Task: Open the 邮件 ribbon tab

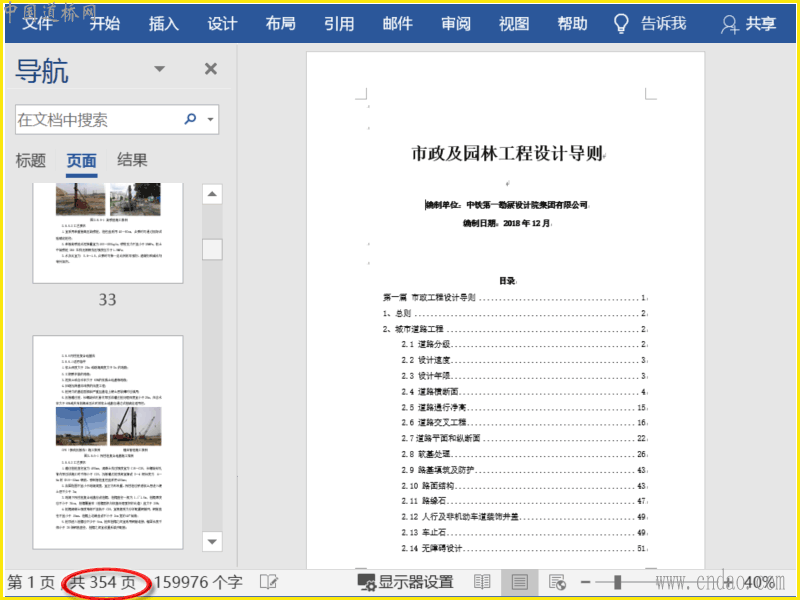Action: point(397,23)
